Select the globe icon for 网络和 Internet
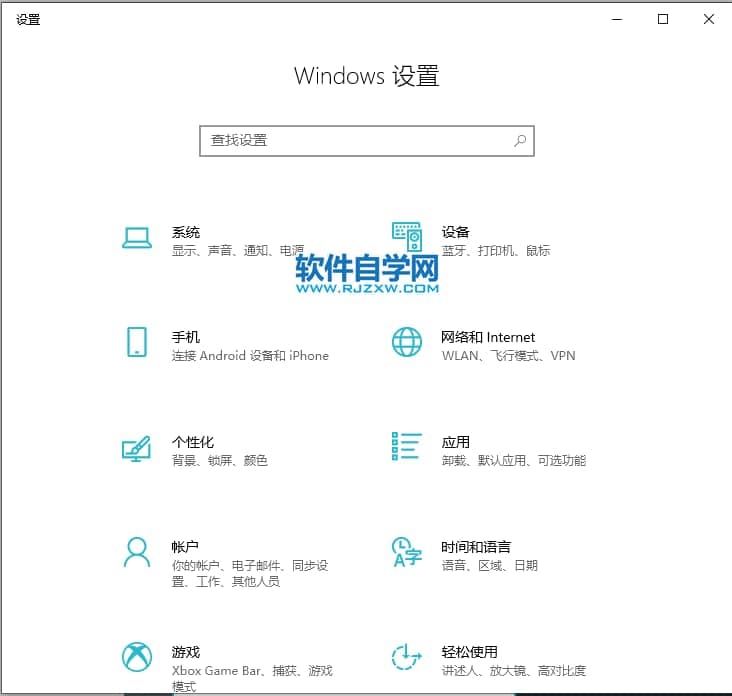The image size is (732, 696). [x=406, y=342]
